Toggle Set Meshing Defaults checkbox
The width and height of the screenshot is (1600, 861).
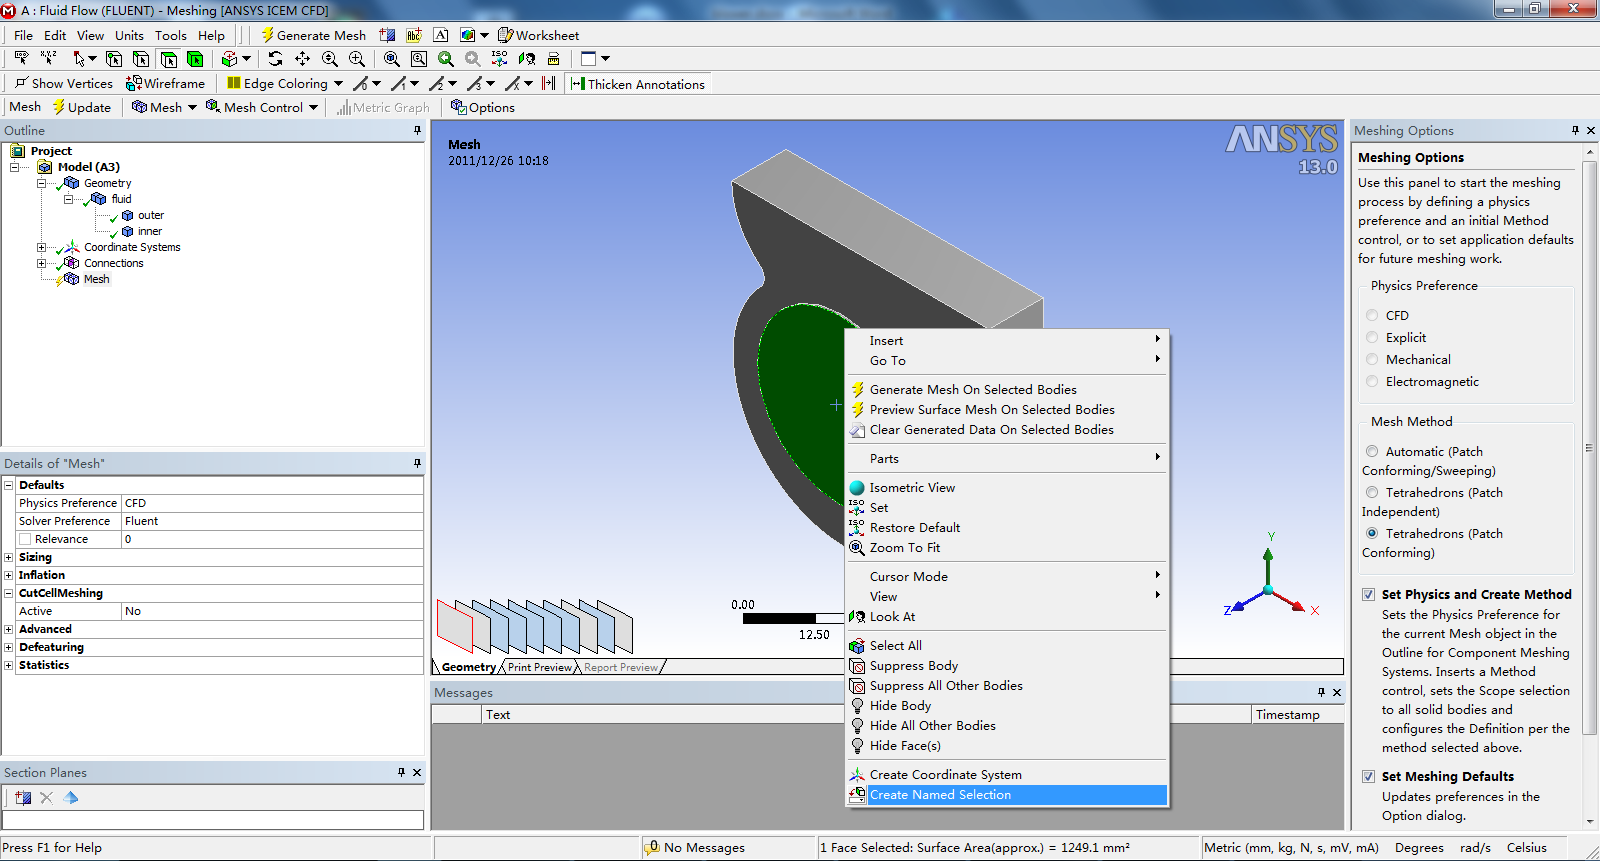point(1368,776)
